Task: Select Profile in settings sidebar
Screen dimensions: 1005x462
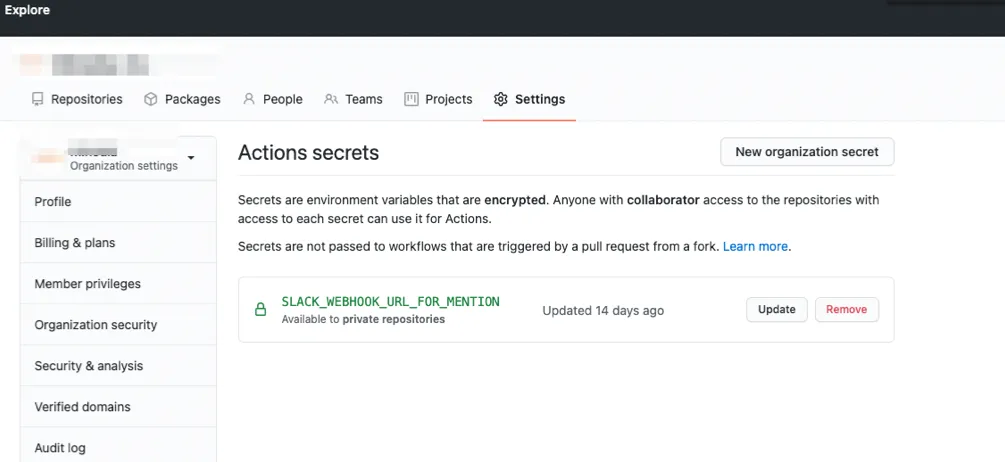Action: (x=53, y=202)
